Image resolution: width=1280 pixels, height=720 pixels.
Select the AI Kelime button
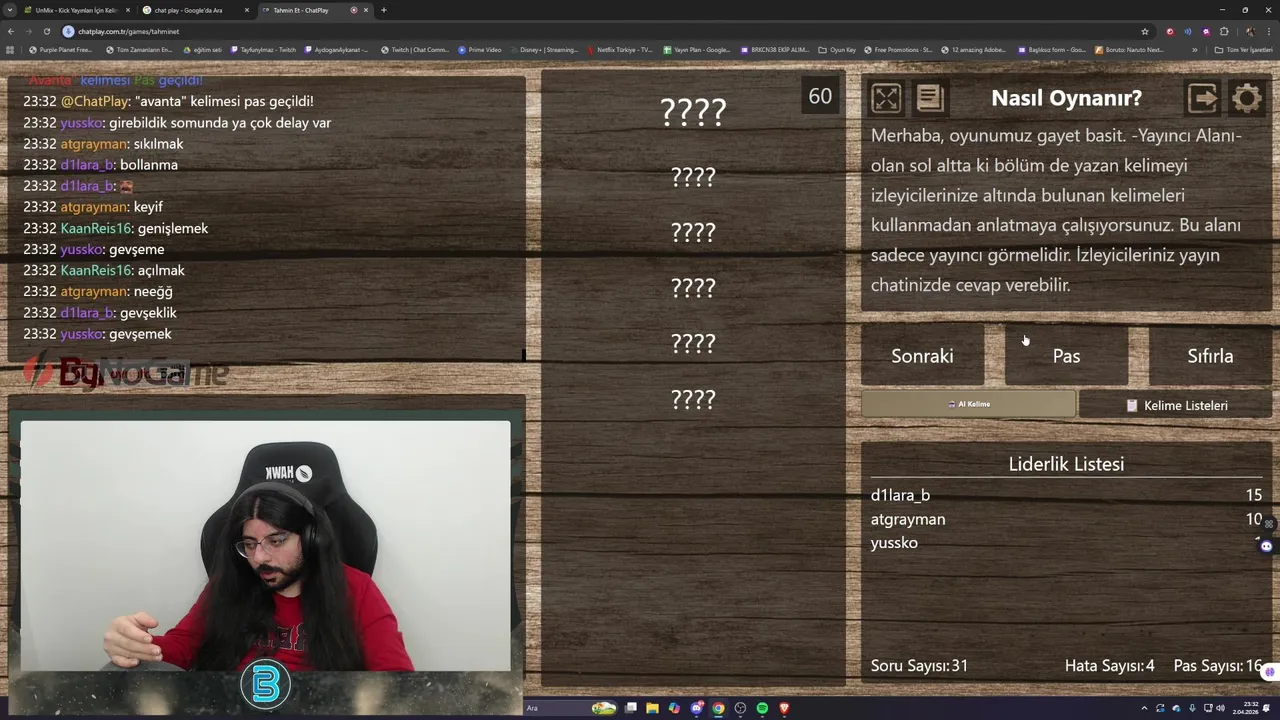coord(968,404)
